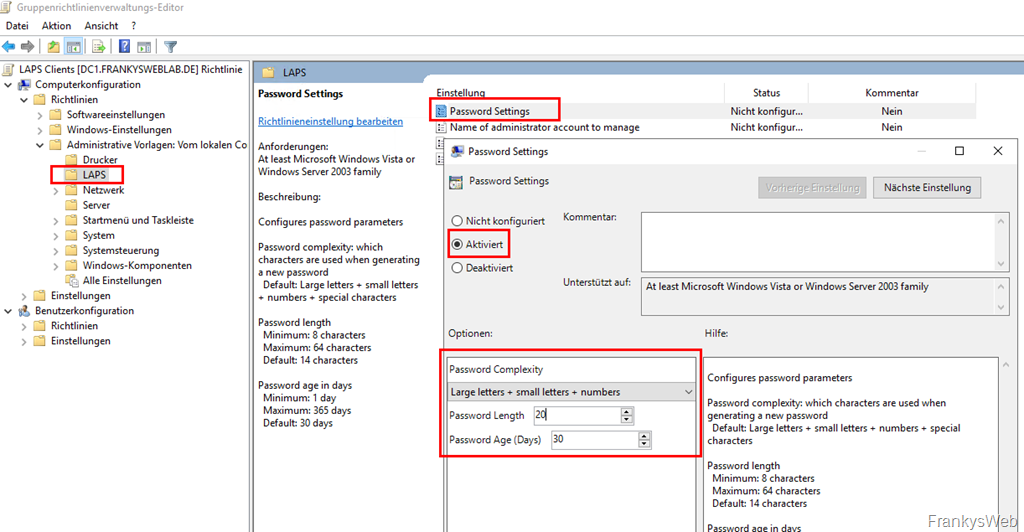This screenshot has width=1024, height=532.
Task: Open help via blue question mark icon
Action: pyautogui.click(x=125, y=46)
